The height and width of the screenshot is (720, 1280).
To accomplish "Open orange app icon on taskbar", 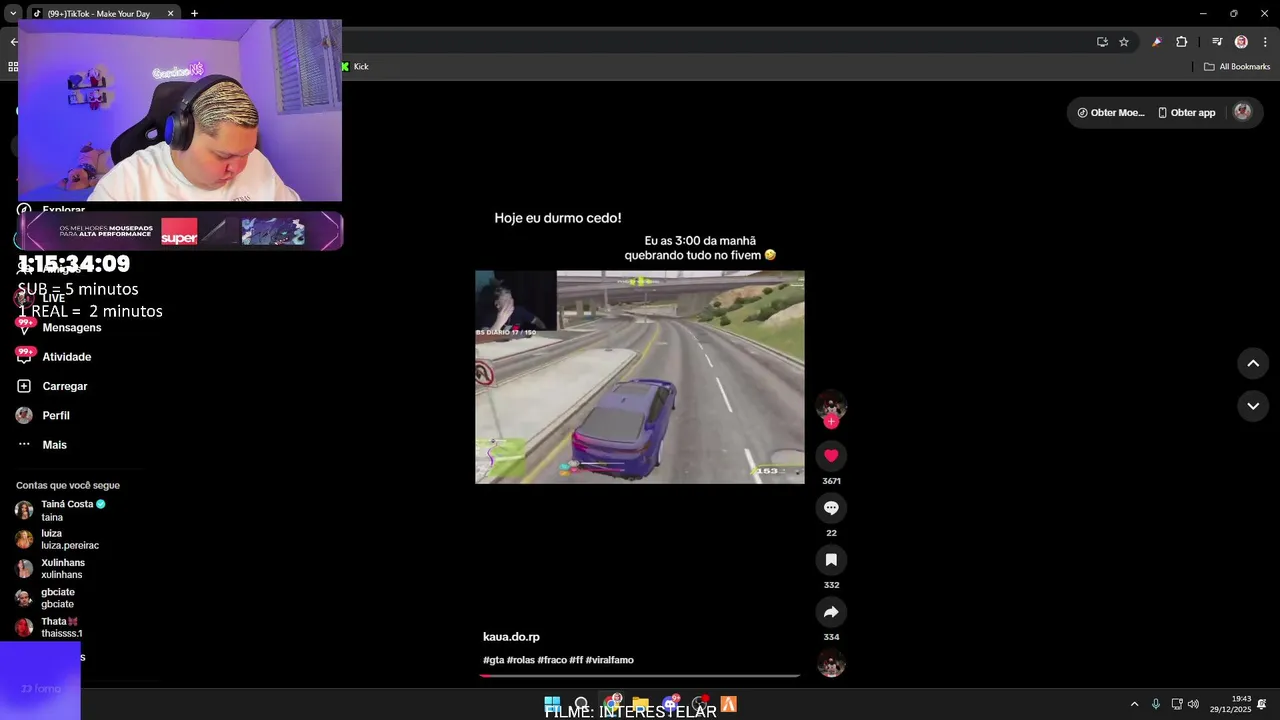I will [x=728, y=704].
